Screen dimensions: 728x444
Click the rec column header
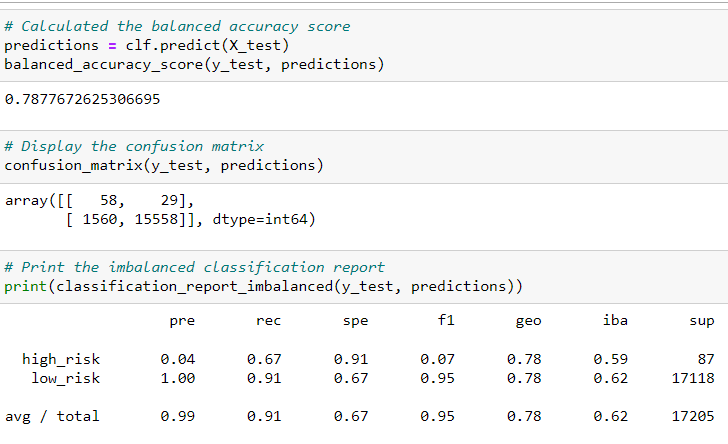(268, 320)
